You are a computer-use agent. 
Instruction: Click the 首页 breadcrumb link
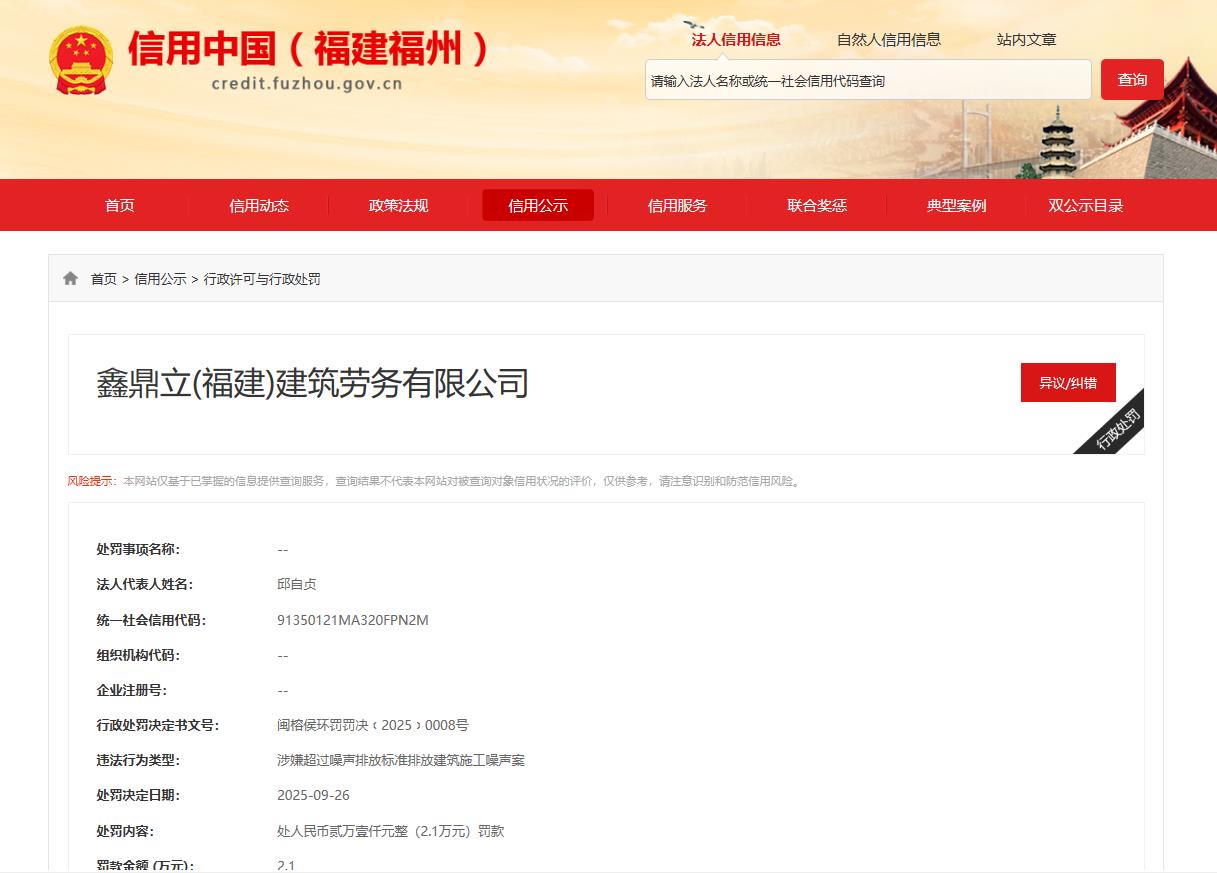(x=104, y=279)
